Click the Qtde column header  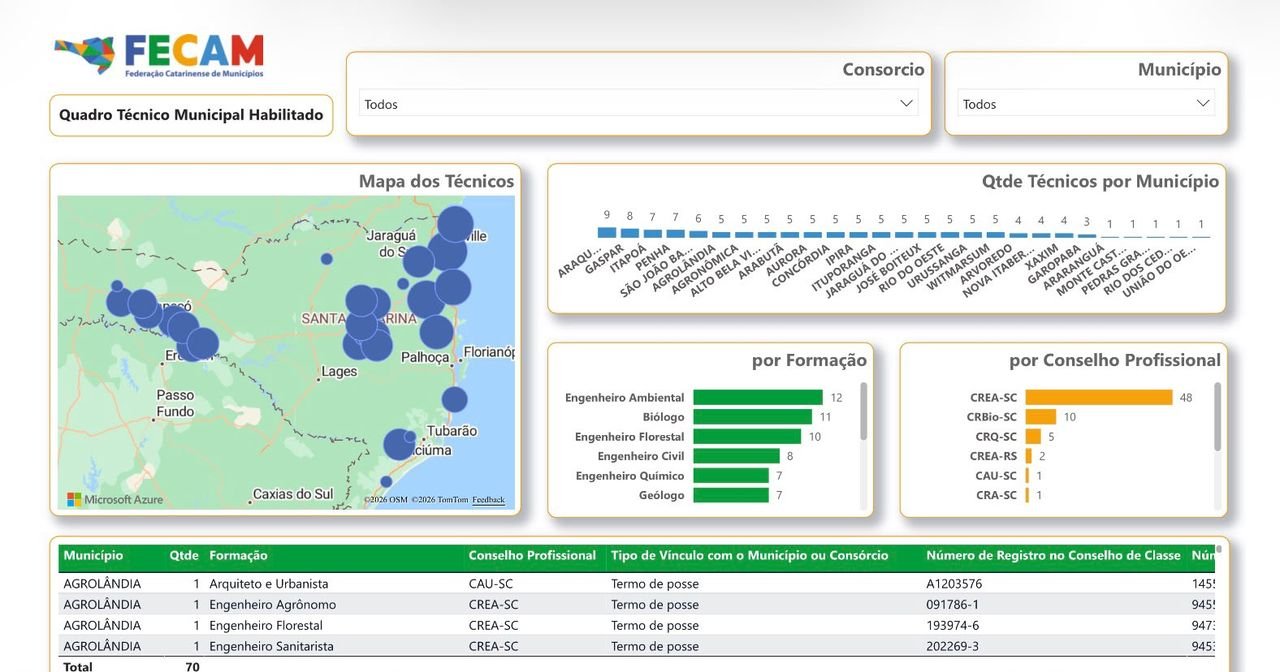click(184, 555)
